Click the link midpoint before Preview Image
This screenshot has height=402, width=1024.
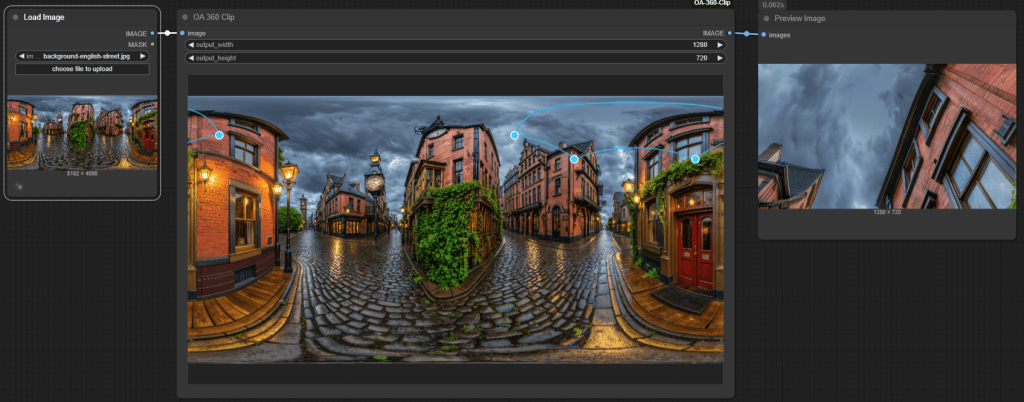pos(746,33)
